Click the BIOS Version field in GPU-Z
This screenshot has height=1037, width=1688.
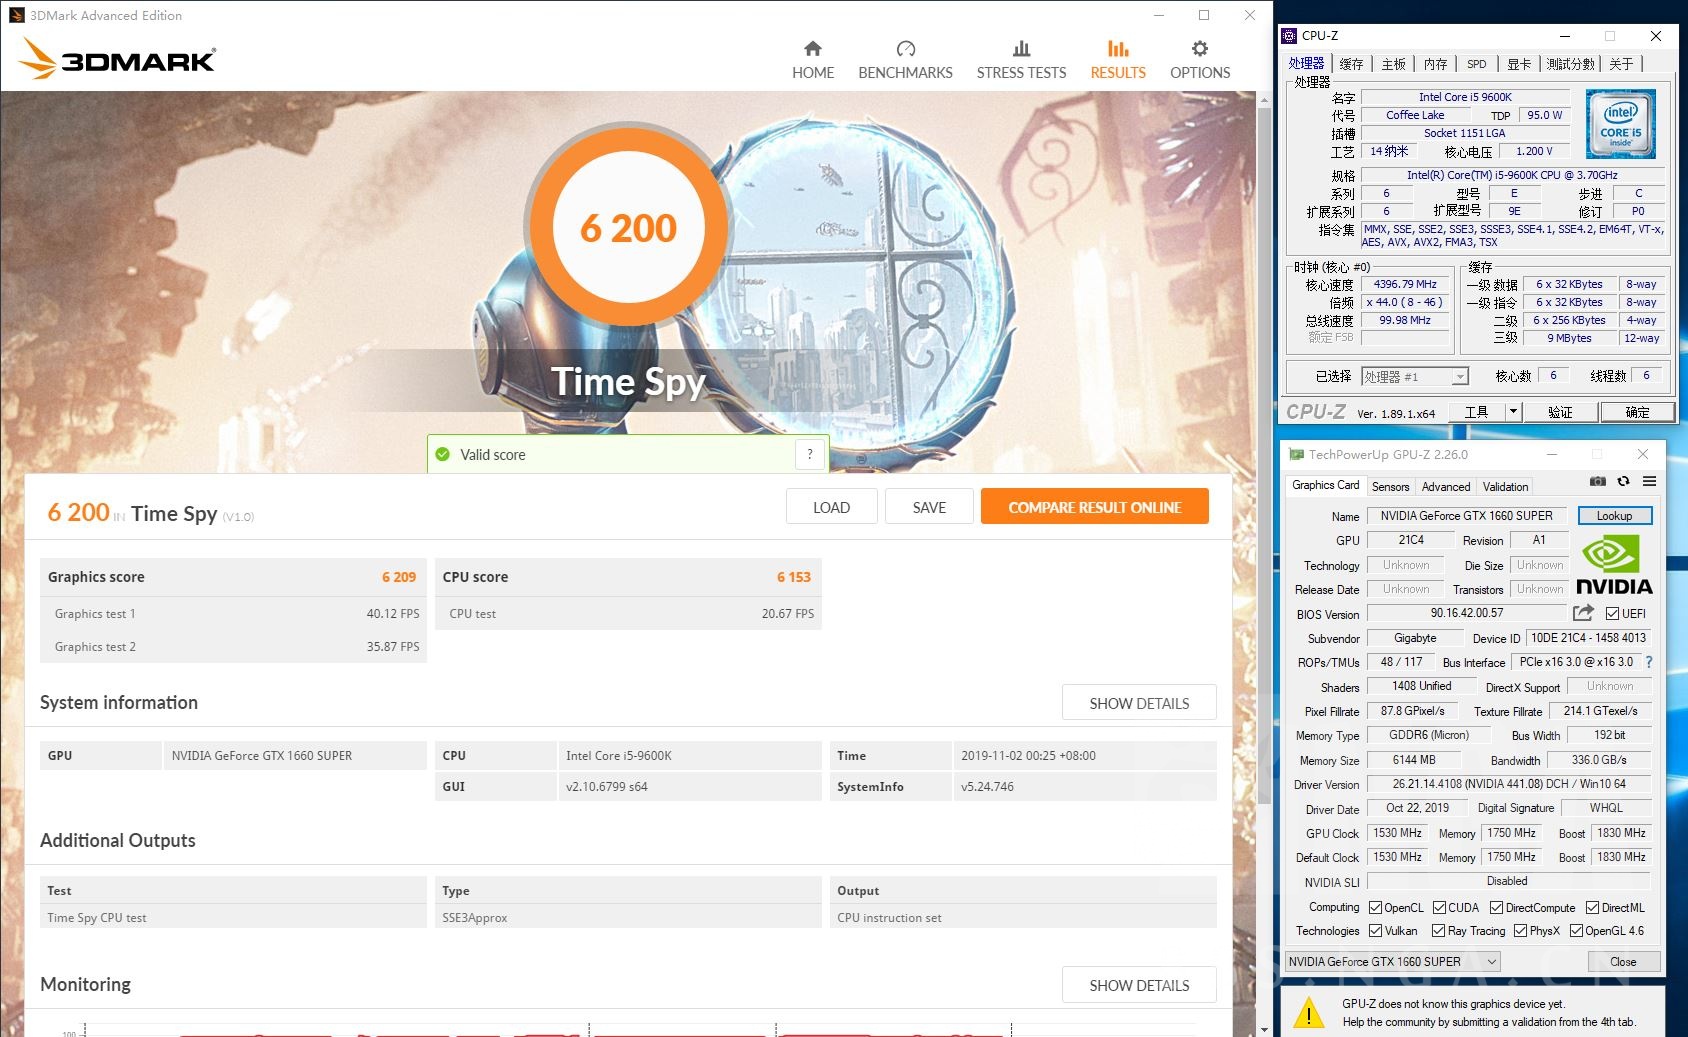point(1466,613)
